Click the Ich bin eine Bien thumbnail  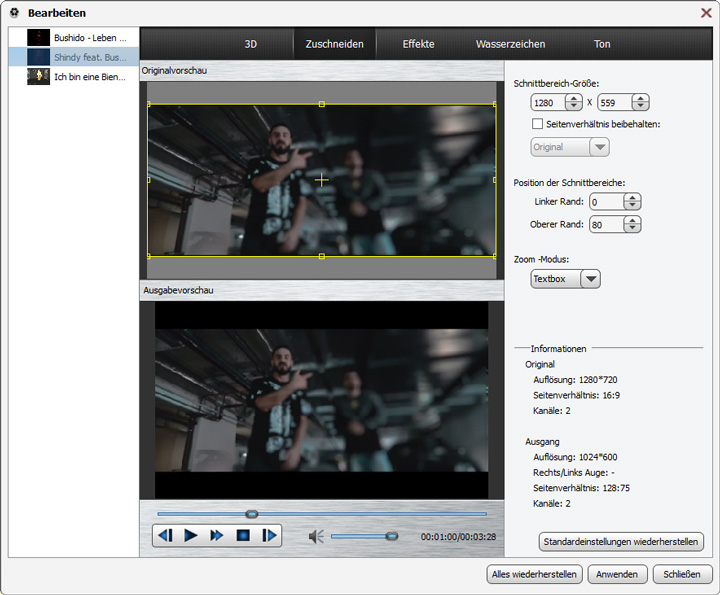tap(38, 77)
